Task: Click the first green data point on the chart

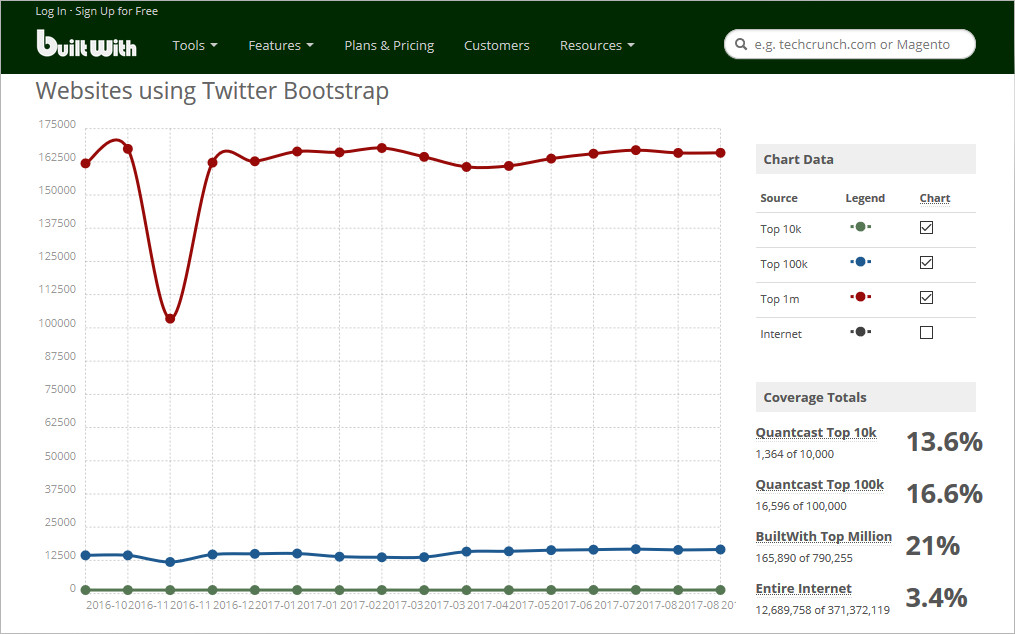Action: (85, 590)
